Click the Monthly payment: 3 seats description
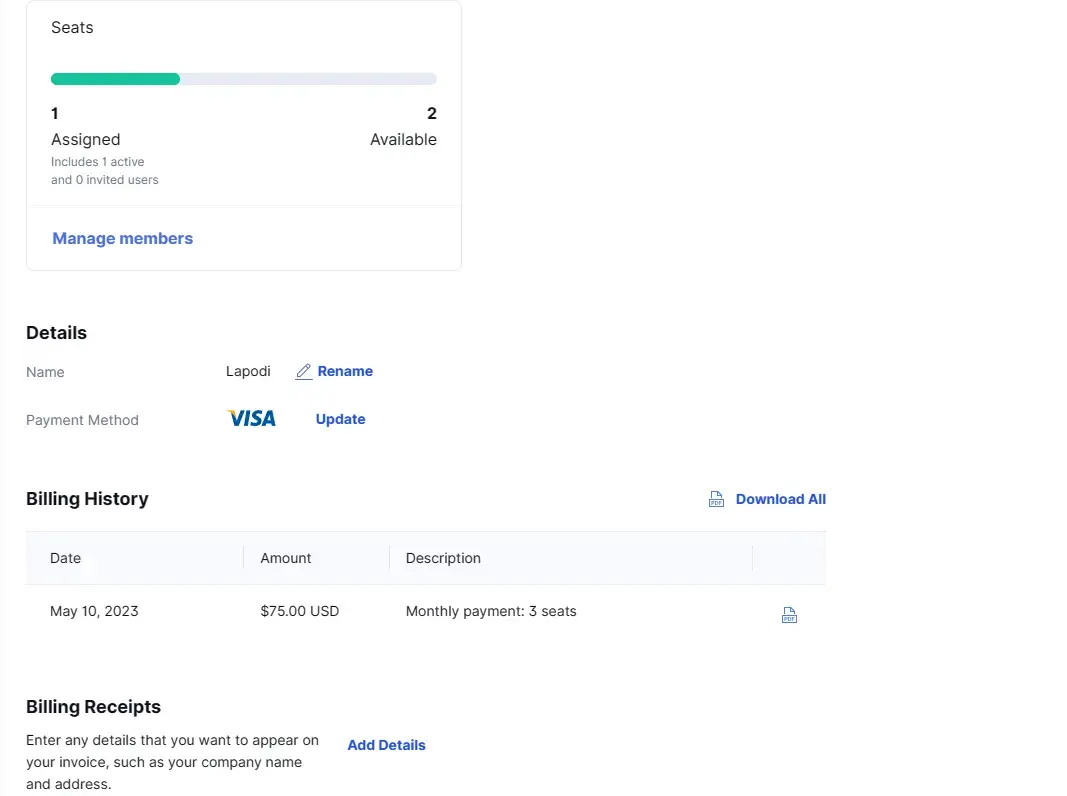Viewport: 1067px width, 796px height. tap(491, 611)
